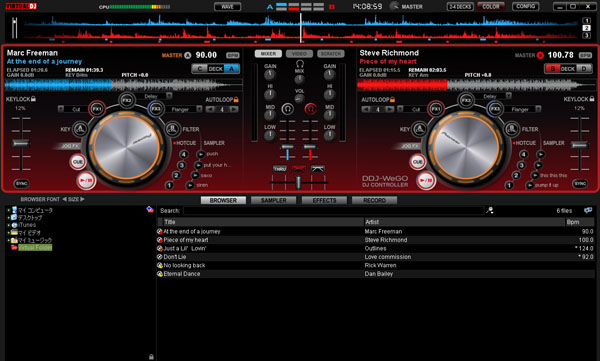Switch right side to deck D
Viewport: 600px width, 361px height.
tap(584, 69)
